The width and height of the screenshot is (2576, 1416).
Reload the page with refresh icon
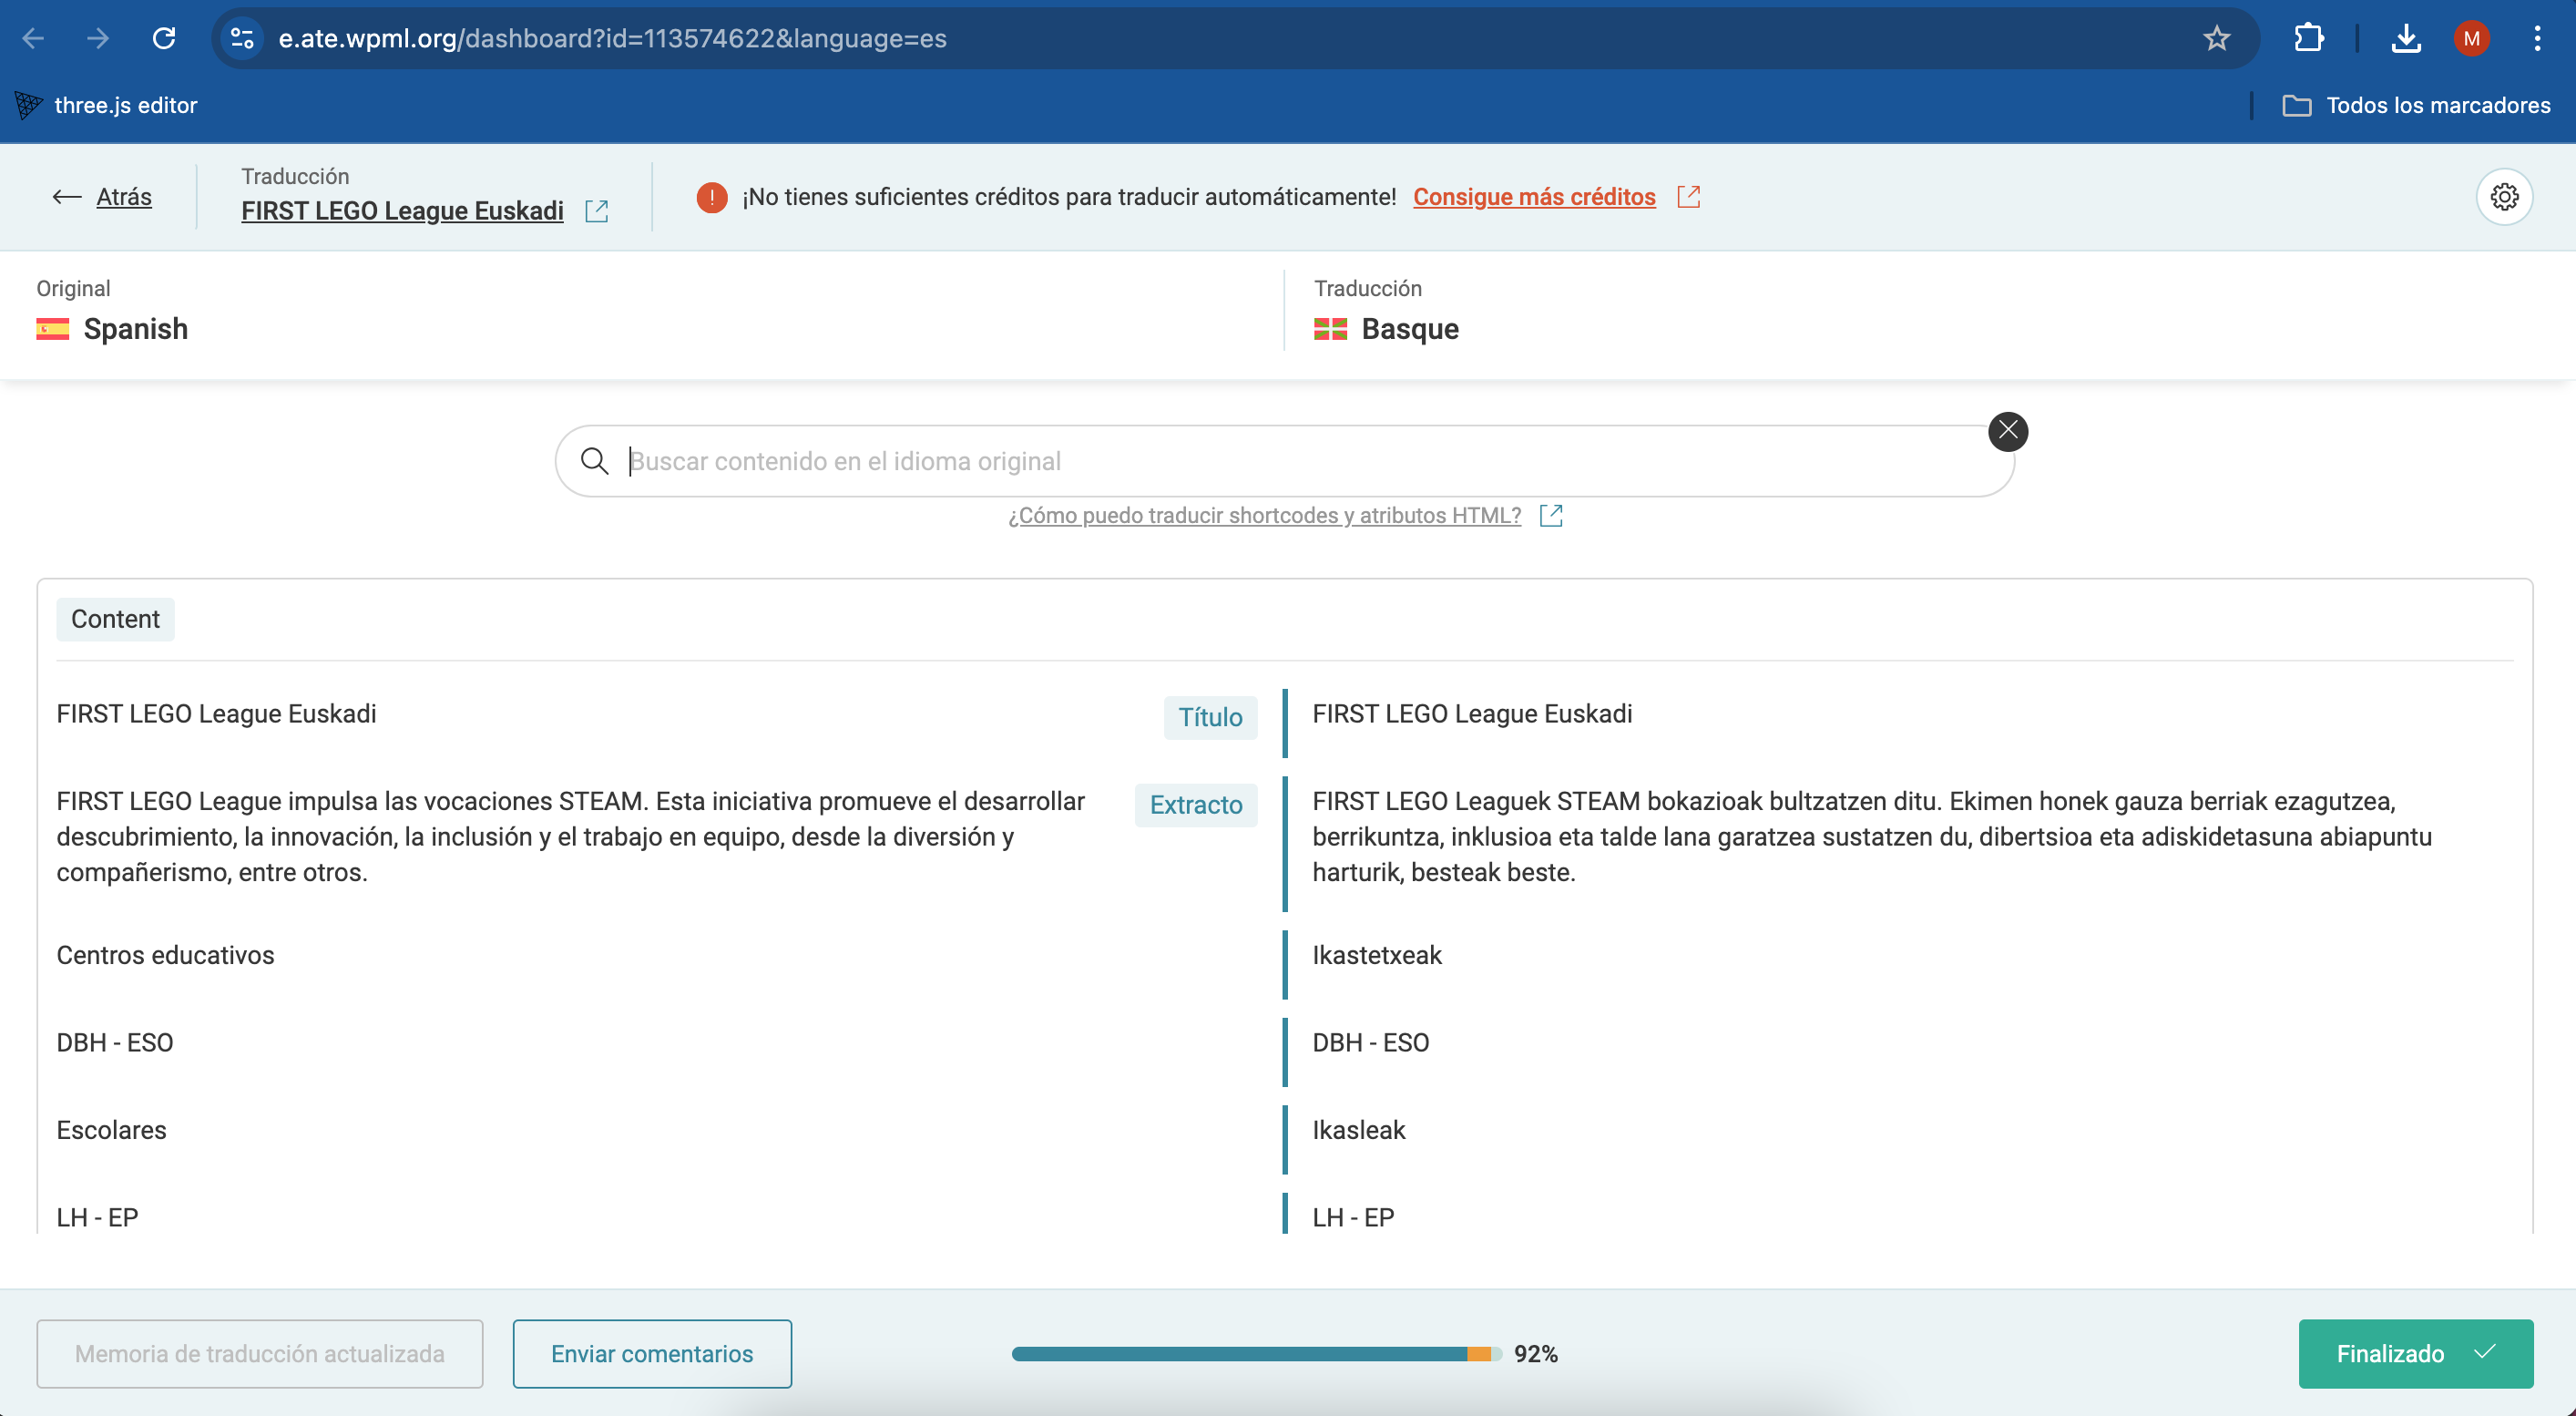pyautogui.click(x=164, y=38)
